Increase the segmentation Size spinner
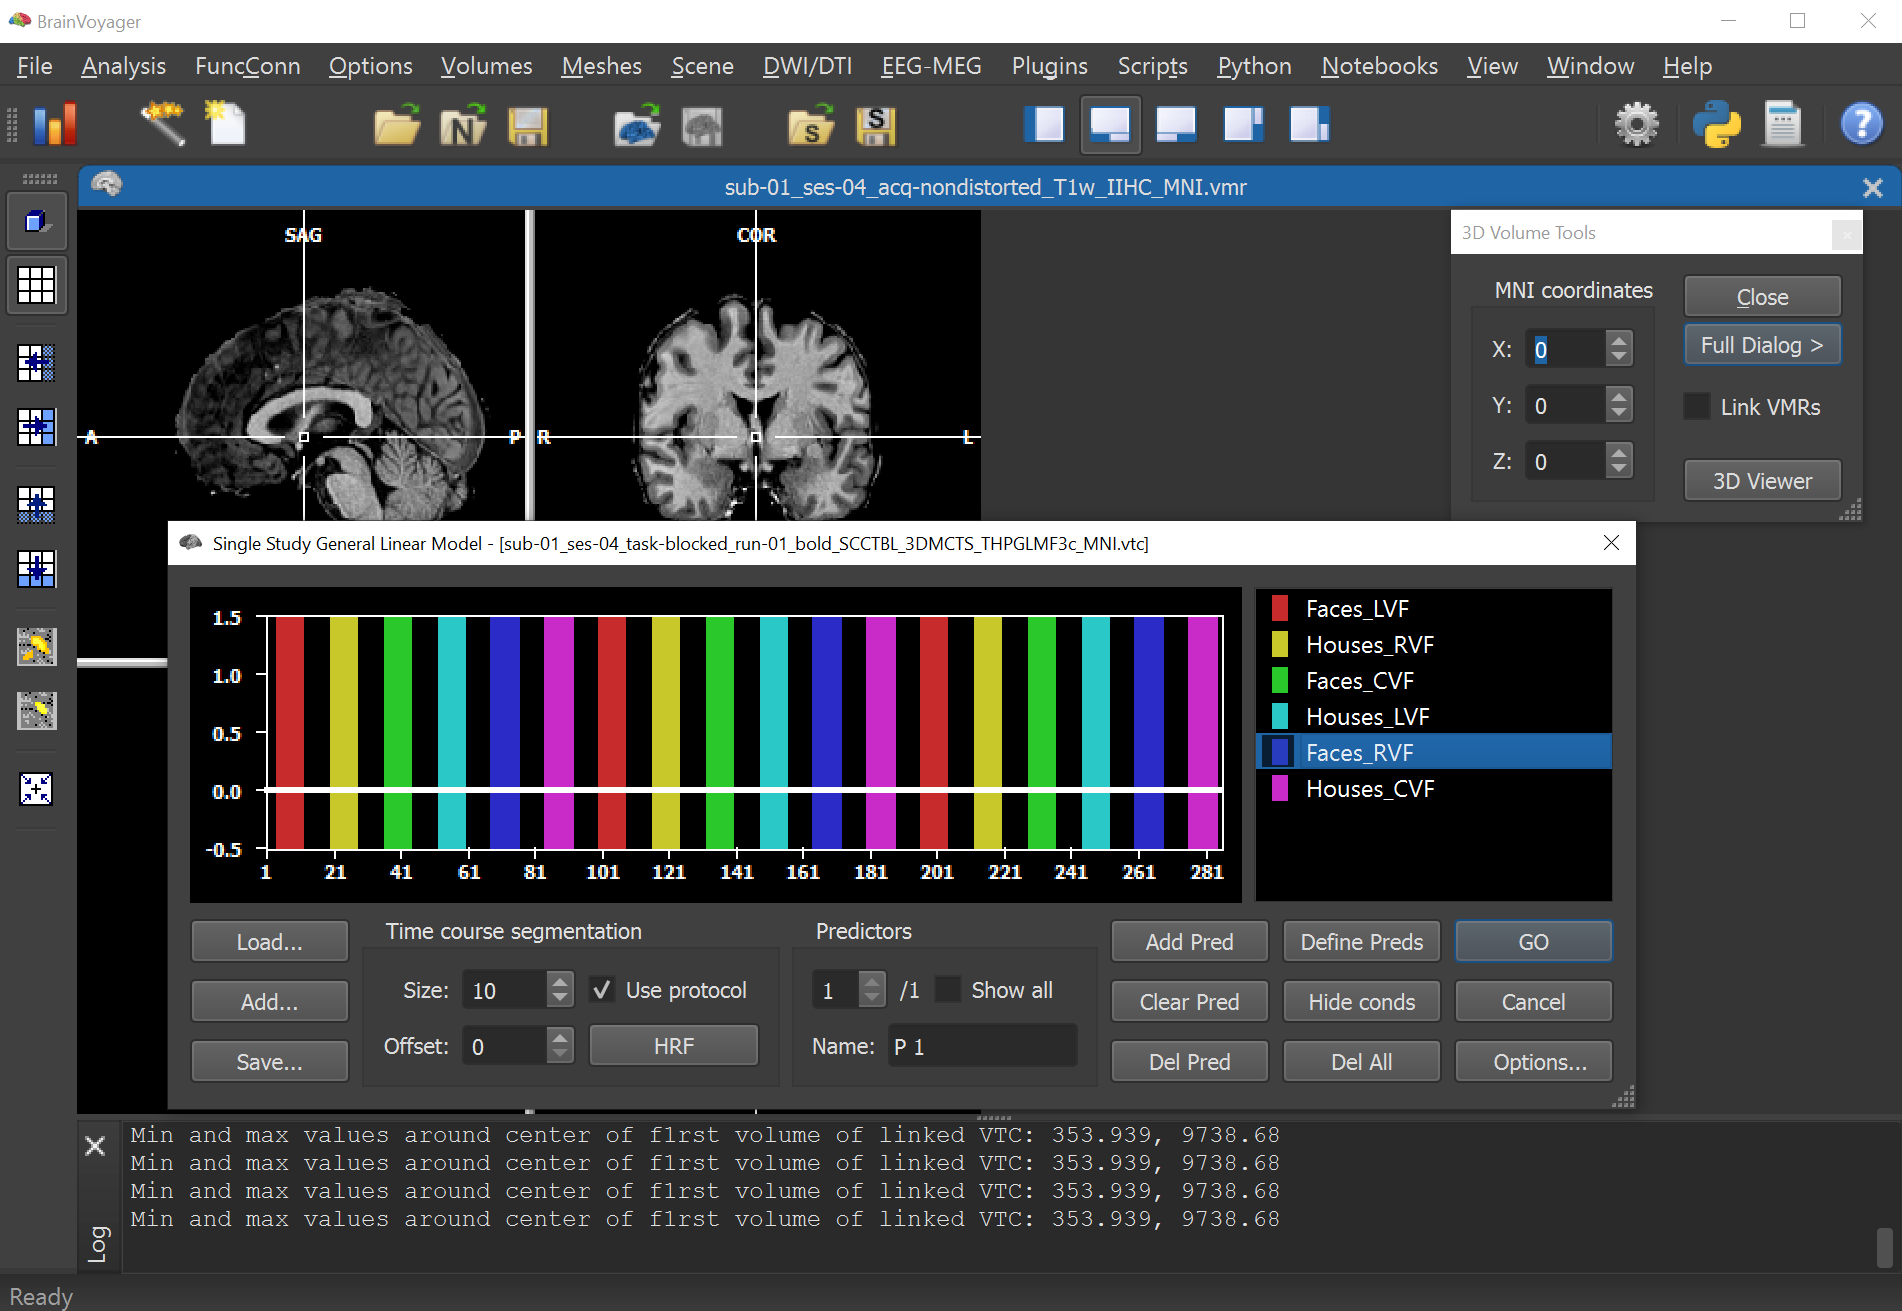The width and height of the screenshot is (1902, 1311). [560, 981]
